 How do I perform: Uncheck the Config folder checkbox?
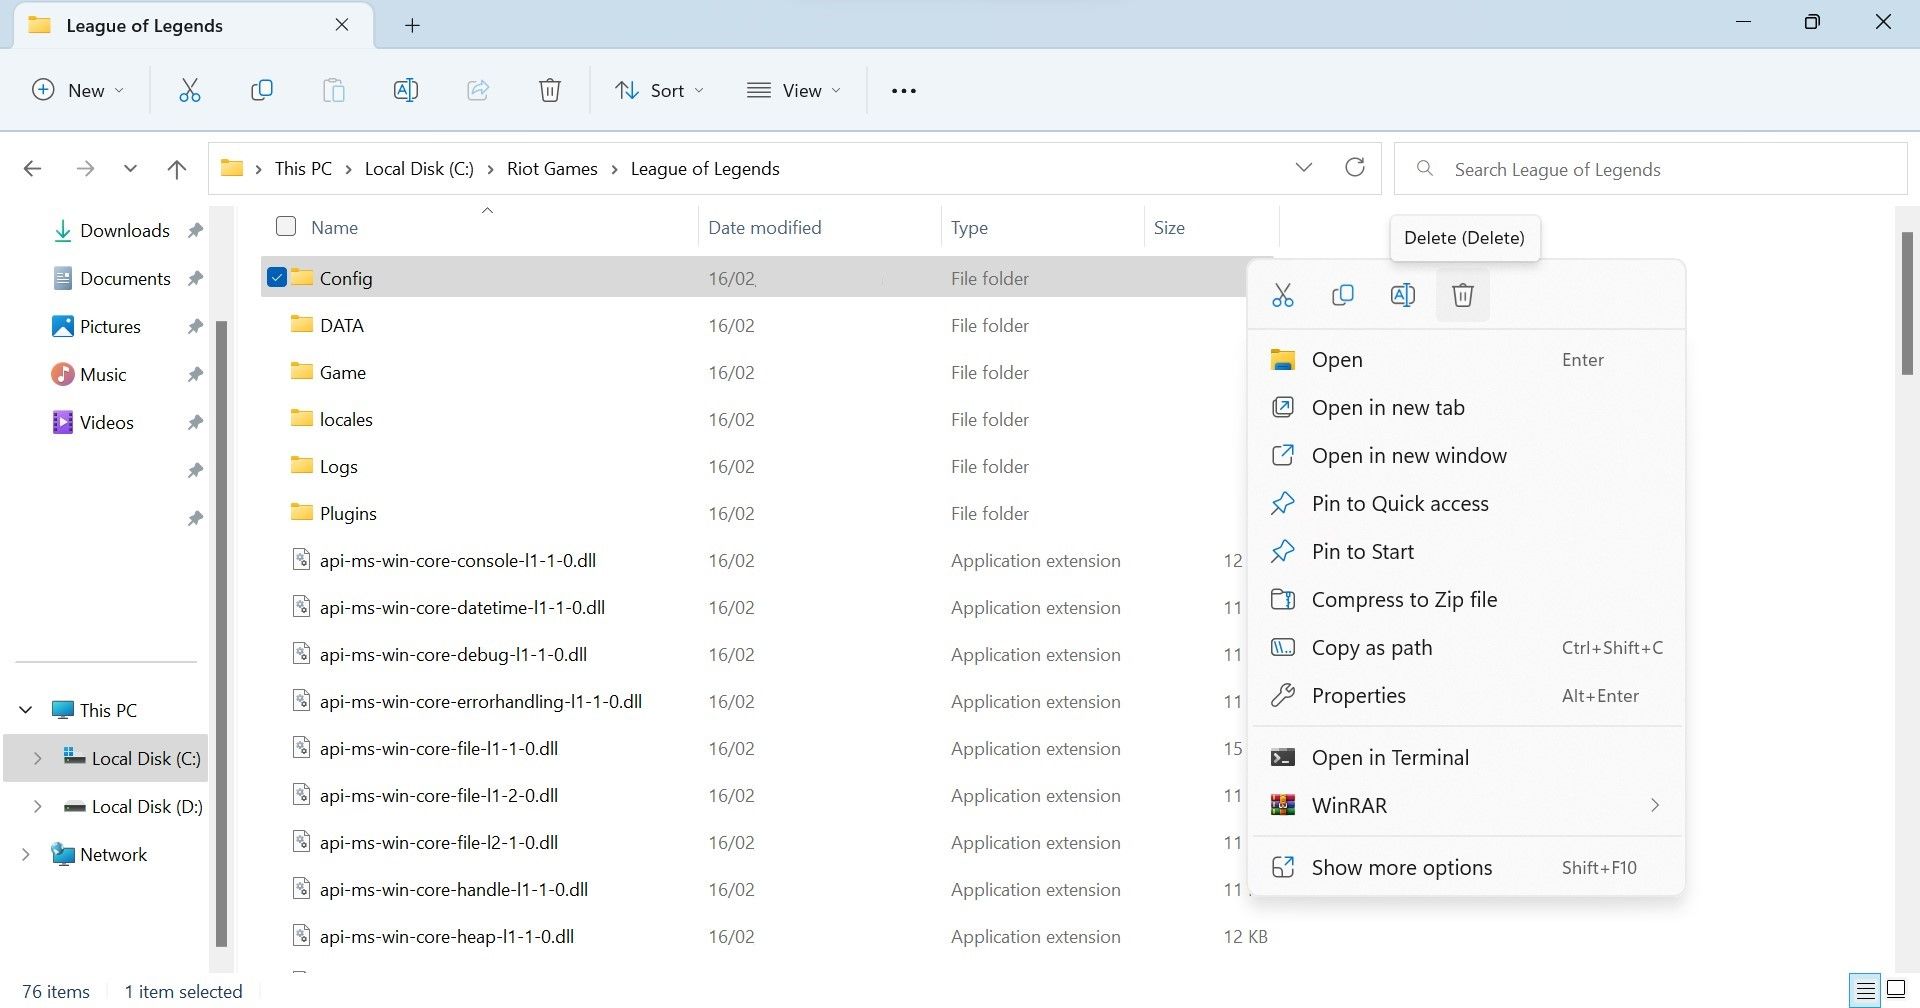277,277
